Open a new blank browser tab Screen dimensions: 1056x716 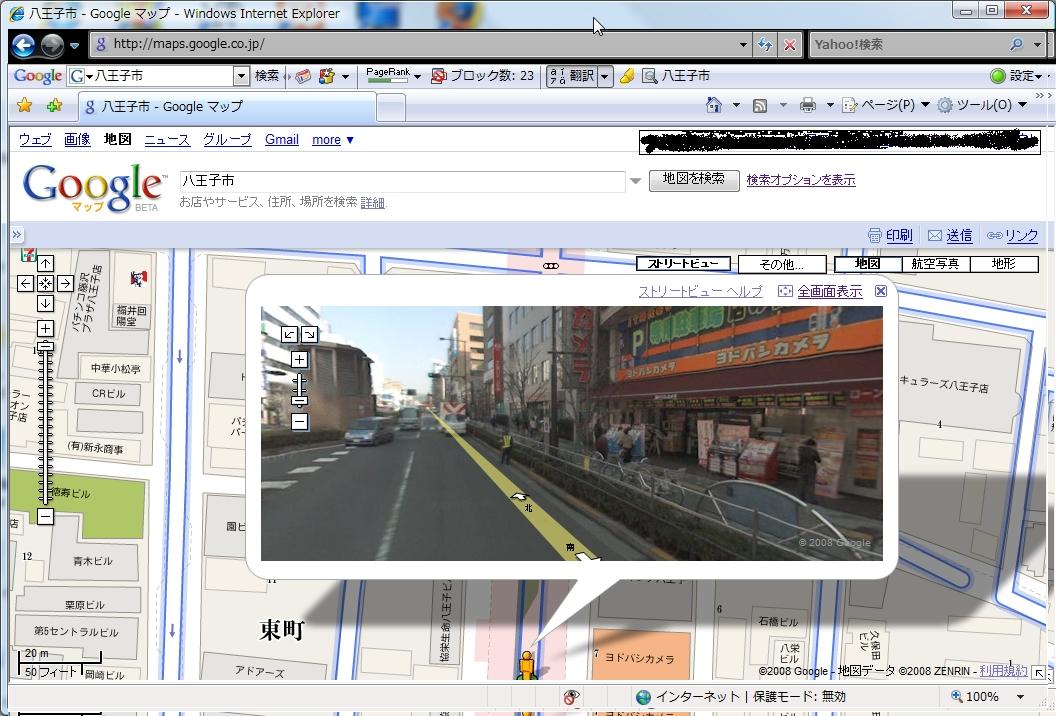pos(391,107)
